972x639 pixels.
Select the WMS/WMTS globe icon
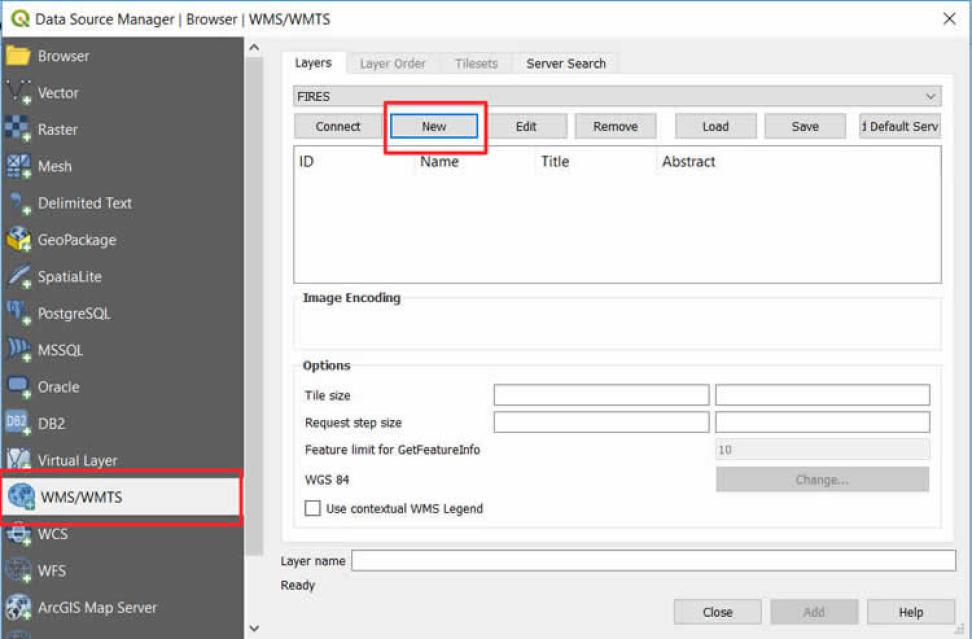pos(21,497)
